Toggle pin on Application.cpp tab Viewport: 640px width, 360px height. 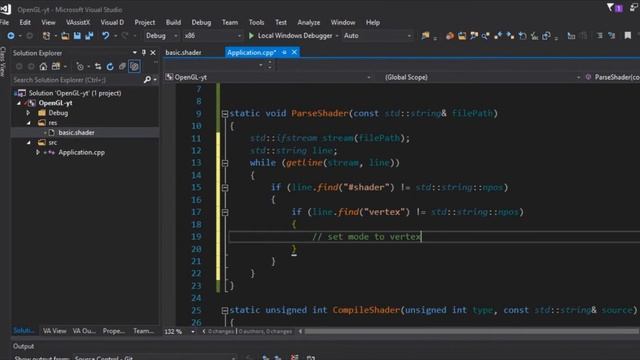pos(284,52)
